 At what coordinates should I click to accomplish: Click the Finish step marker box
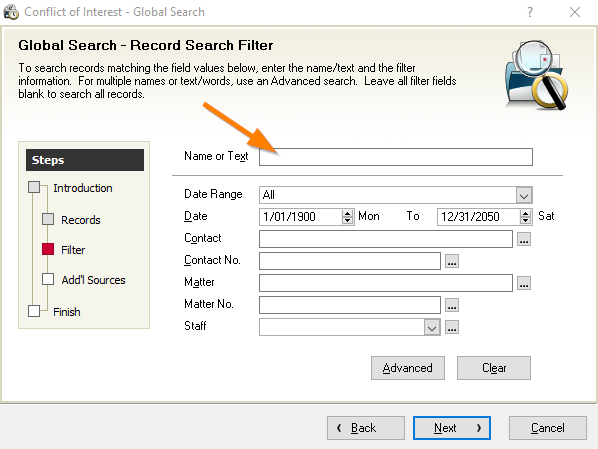click(34, 311)
